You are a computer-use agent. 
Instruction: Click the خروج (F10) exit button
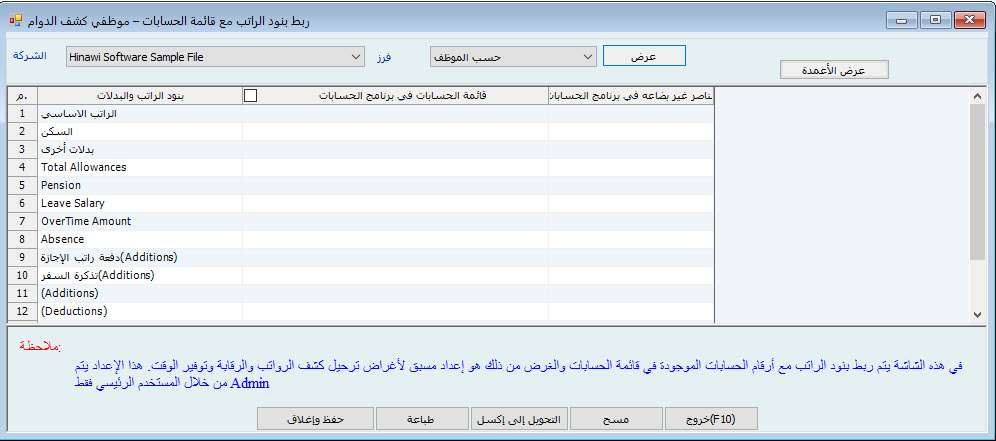coord(710,419)
